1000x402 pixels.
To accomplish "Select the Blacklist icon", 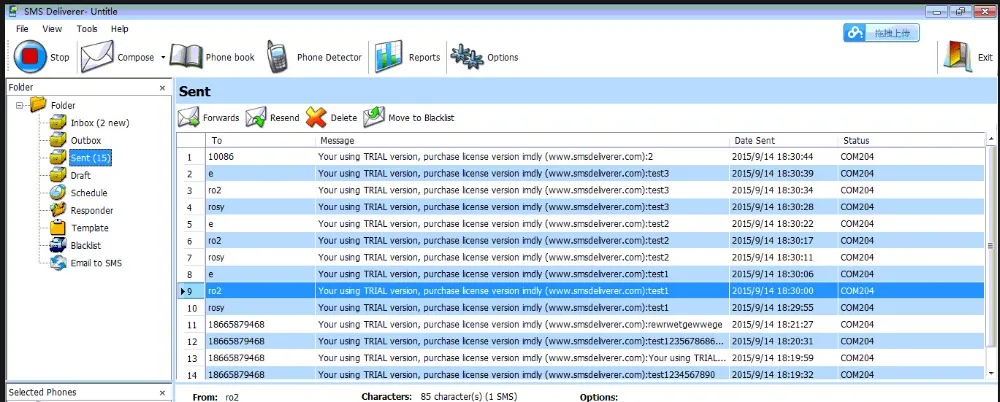I will [x=59, y=245].
